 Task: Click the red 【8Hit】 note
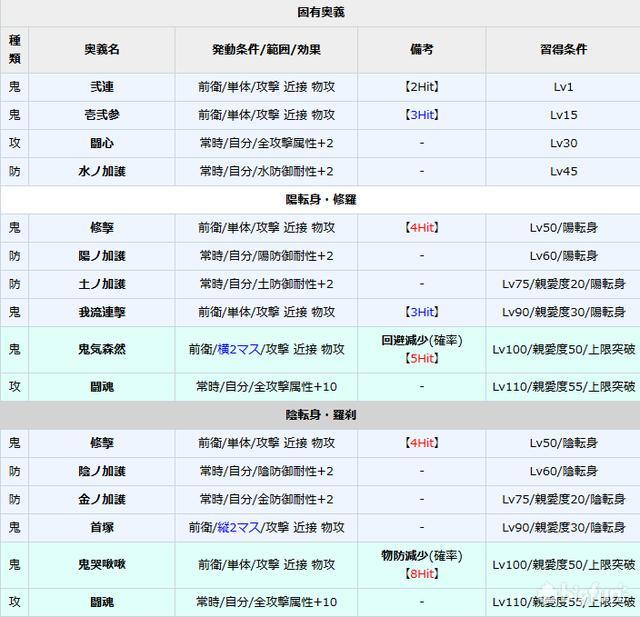pos(421,574)
